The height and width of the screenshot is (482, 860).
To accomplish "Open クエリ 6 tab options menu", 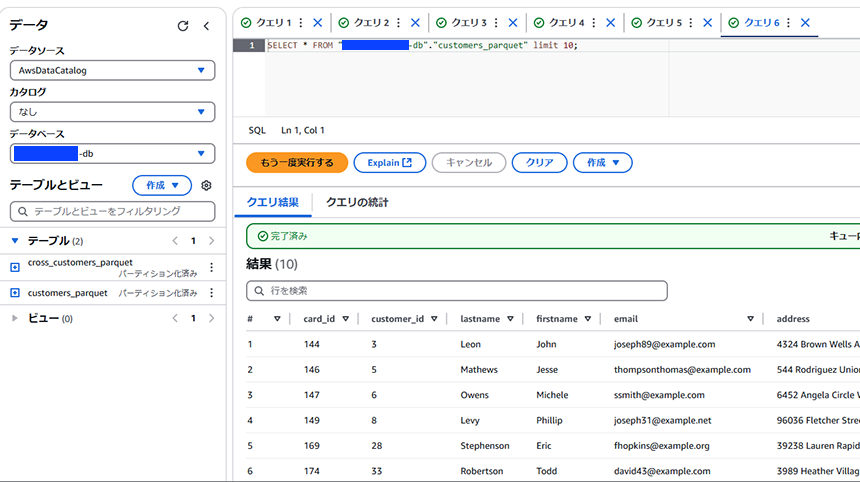I will (x=788, y=22).
